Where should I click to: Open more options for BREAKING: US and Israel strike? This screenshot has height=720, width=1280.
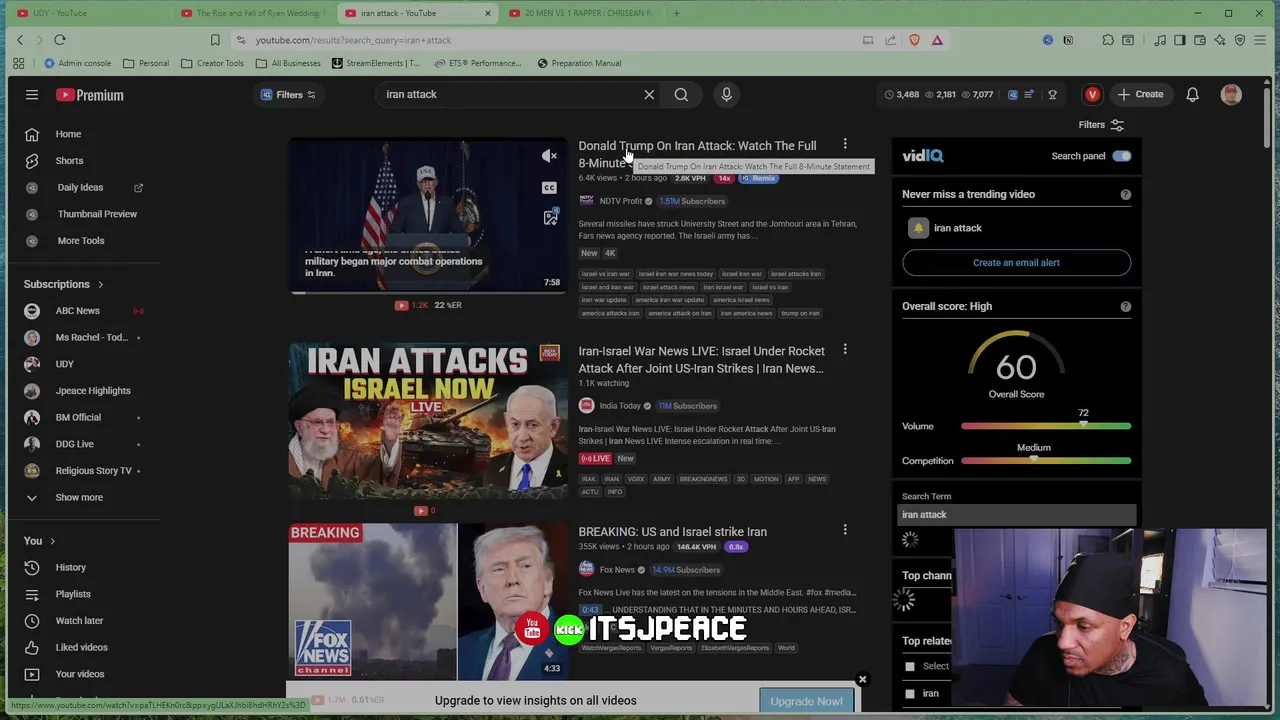point(845,531)
